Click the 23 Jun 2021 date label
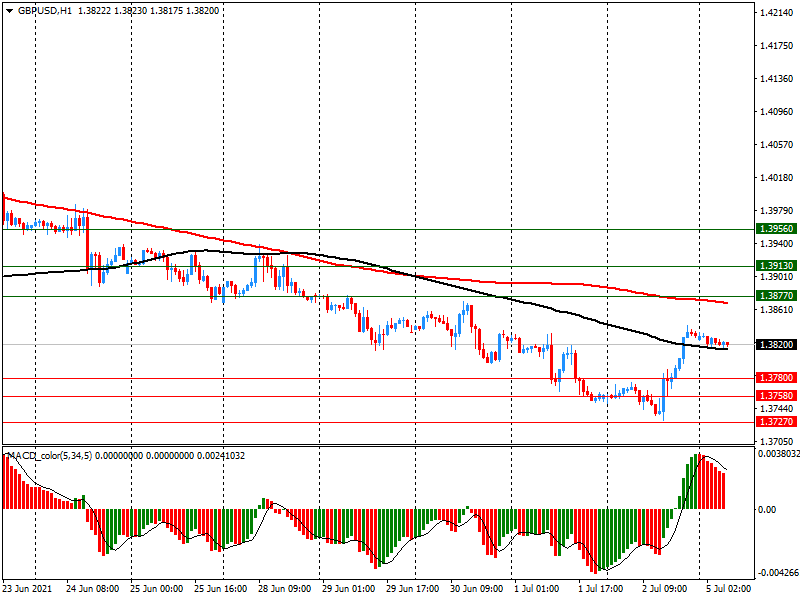 pos(28,589)
